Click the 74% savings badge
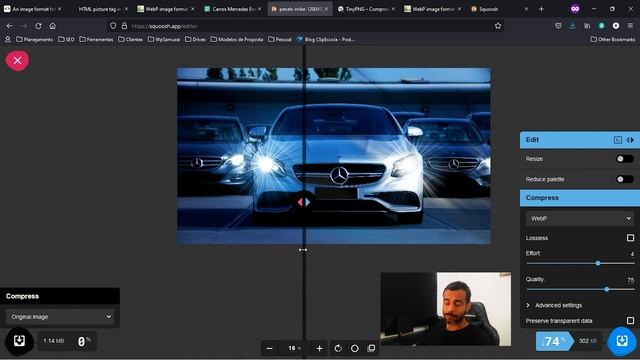This screenshot has height=360, width=640. point(554,341)
